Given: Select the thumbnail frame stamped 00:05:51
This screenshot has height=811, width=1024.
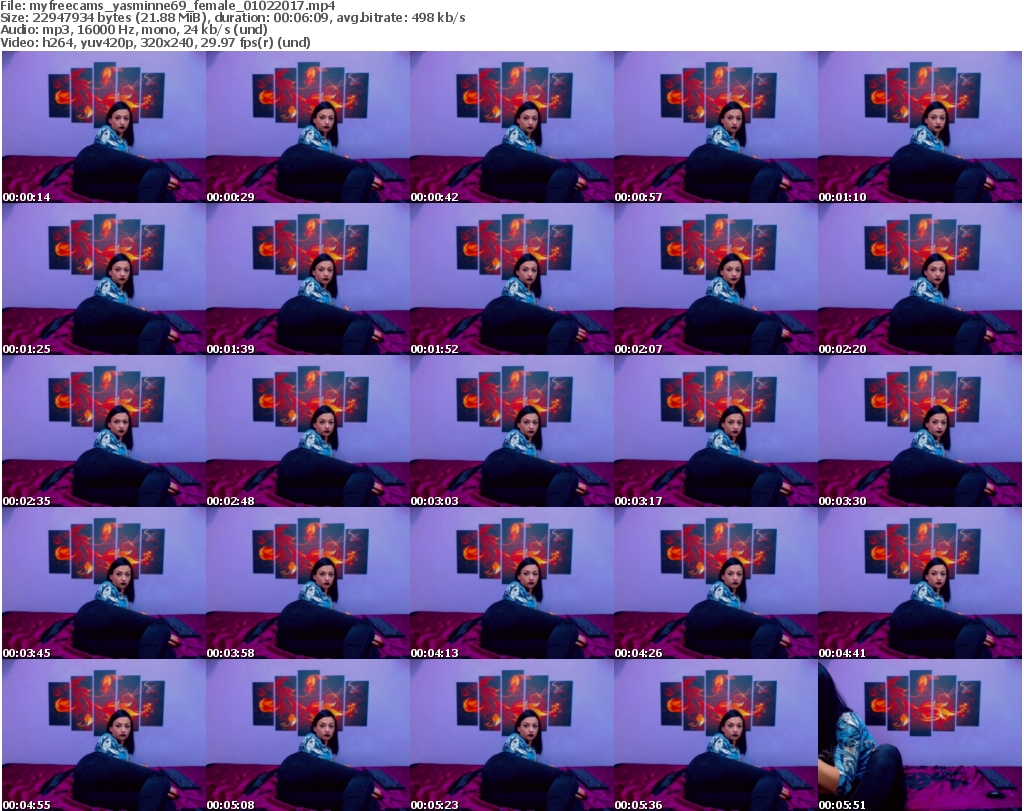Looking at the screenshot, I should (920, 735).
